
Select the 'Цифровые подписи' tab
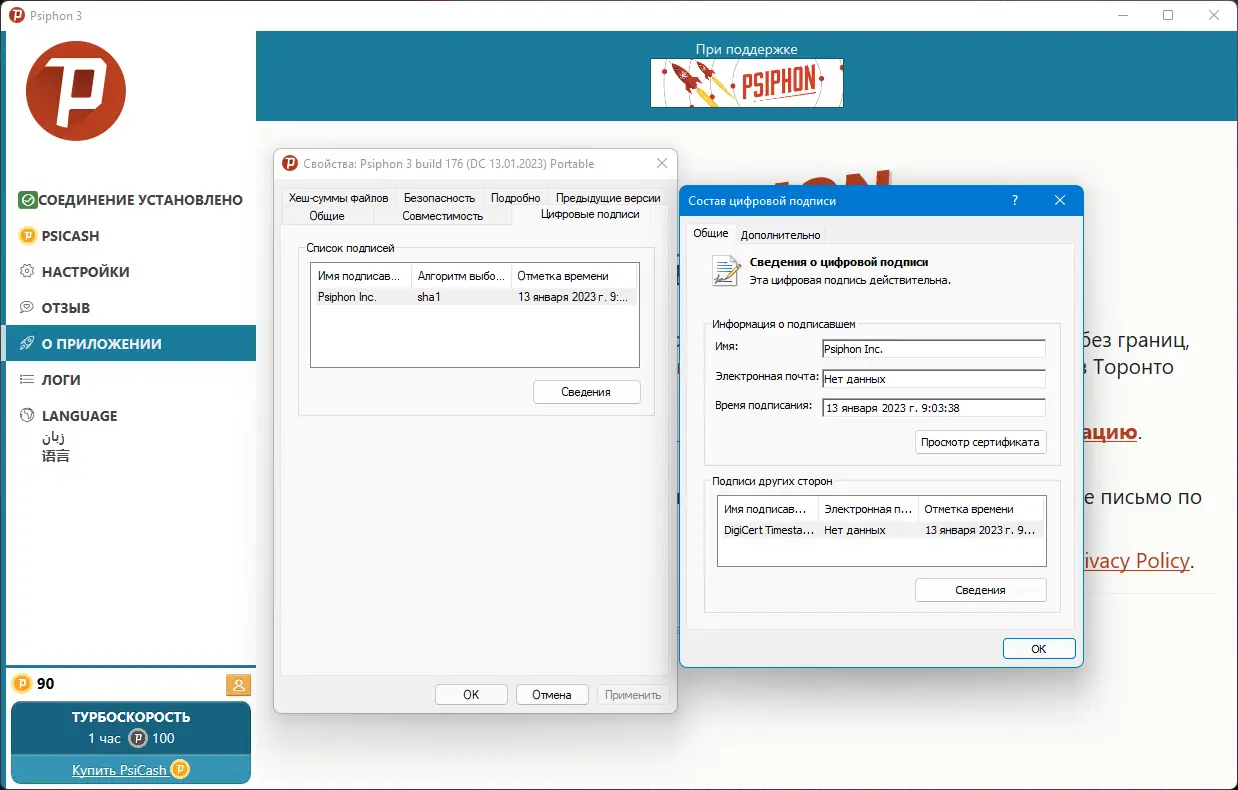[x=590, y=214]
